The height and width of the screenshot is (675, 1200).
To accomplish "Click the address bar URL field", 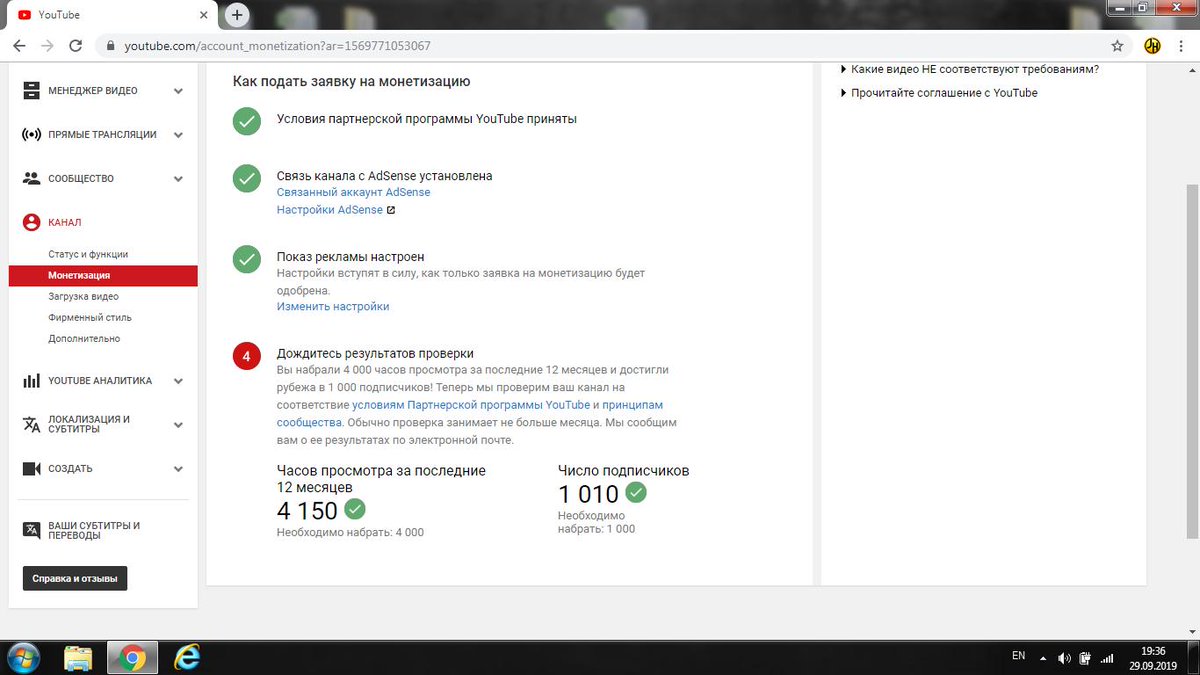I will (600, 46).
